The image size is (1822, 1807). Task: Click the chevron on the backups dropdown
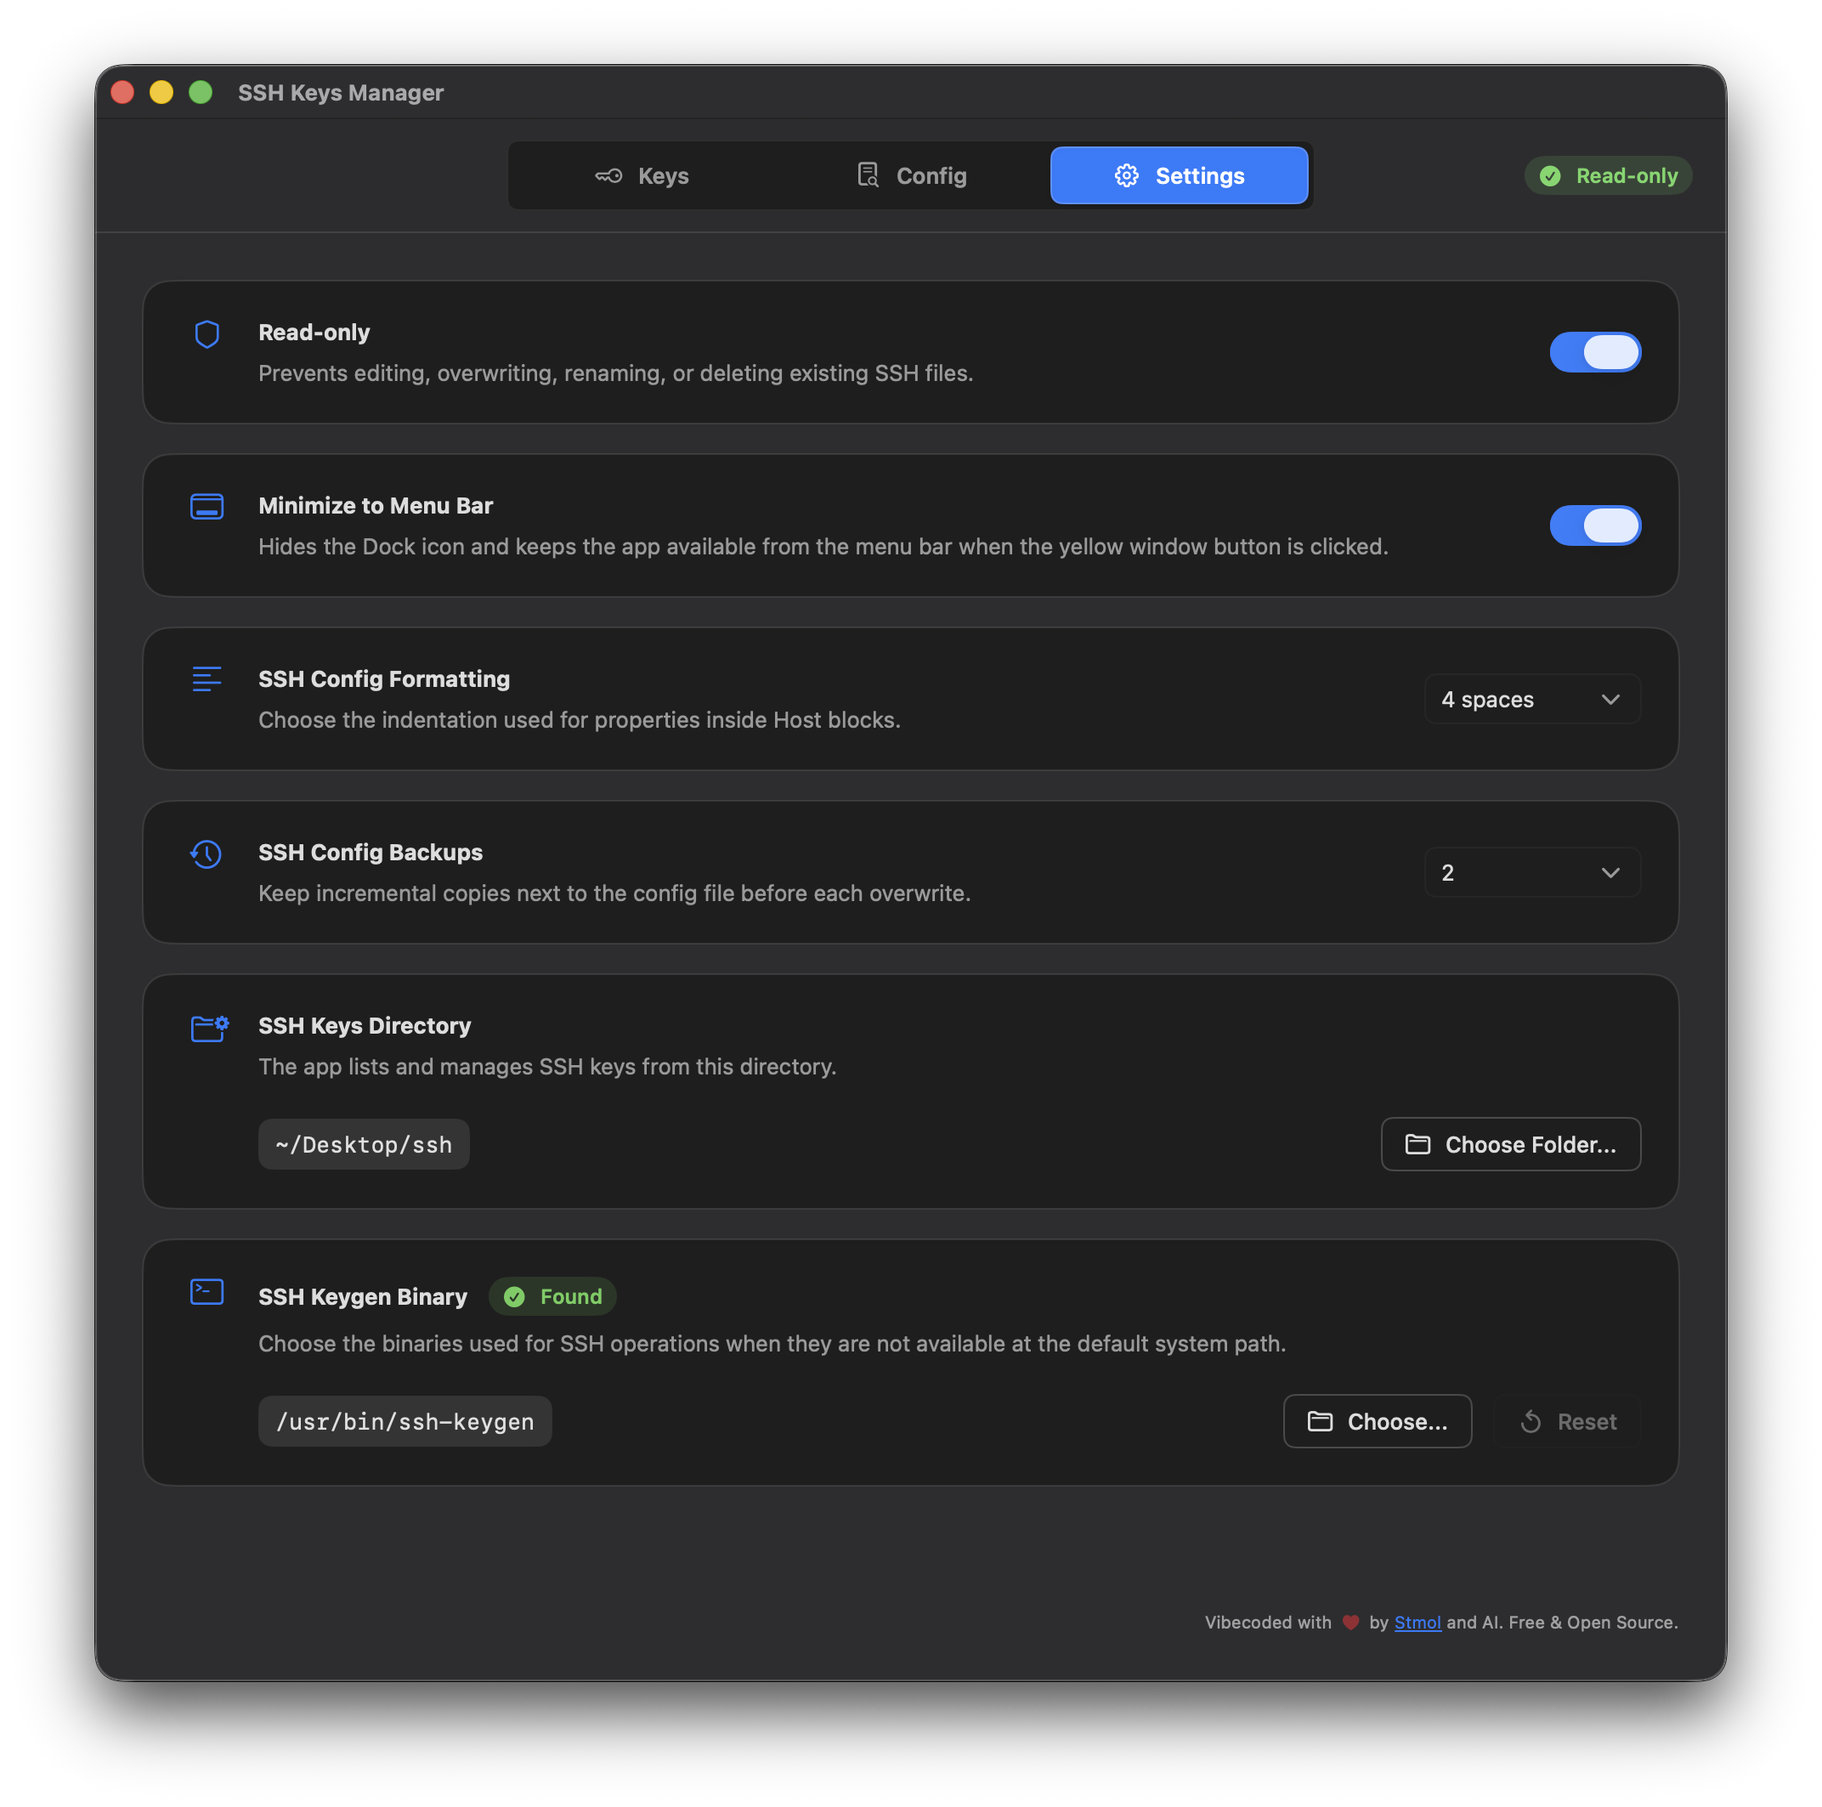1610,872
